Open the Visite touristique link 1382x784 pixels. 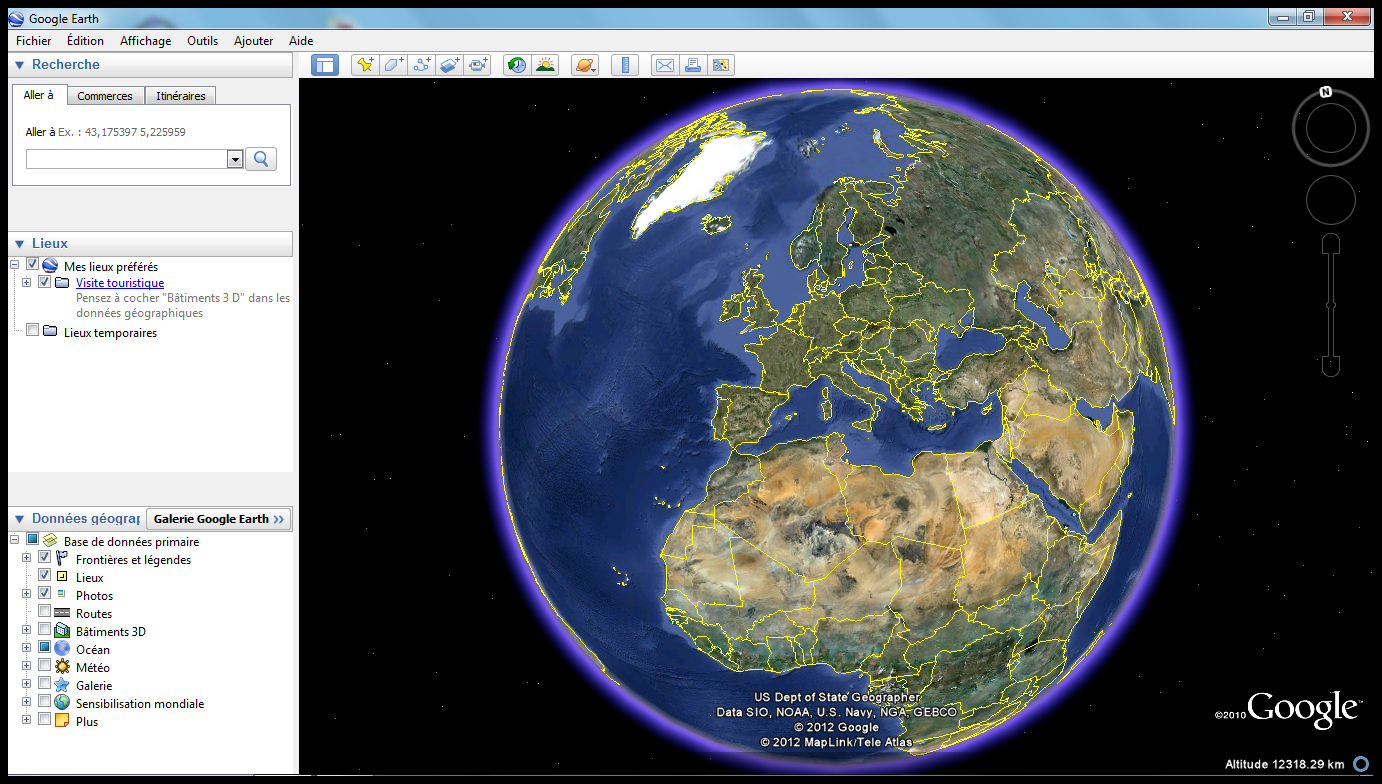[x=120, y=283]
